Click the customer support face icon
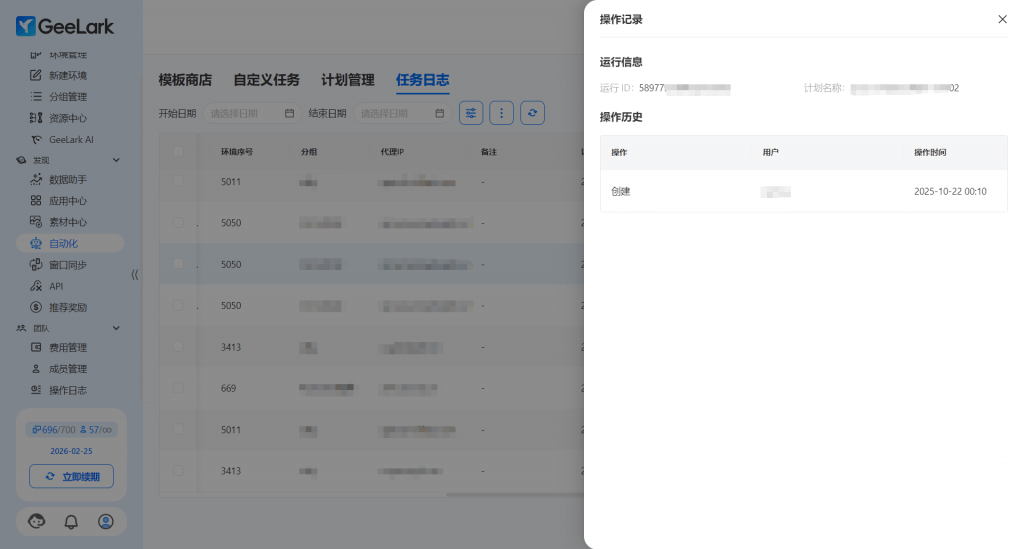Image resolution: width=1024 pixels, height=549 pixels. click(37, 521)
